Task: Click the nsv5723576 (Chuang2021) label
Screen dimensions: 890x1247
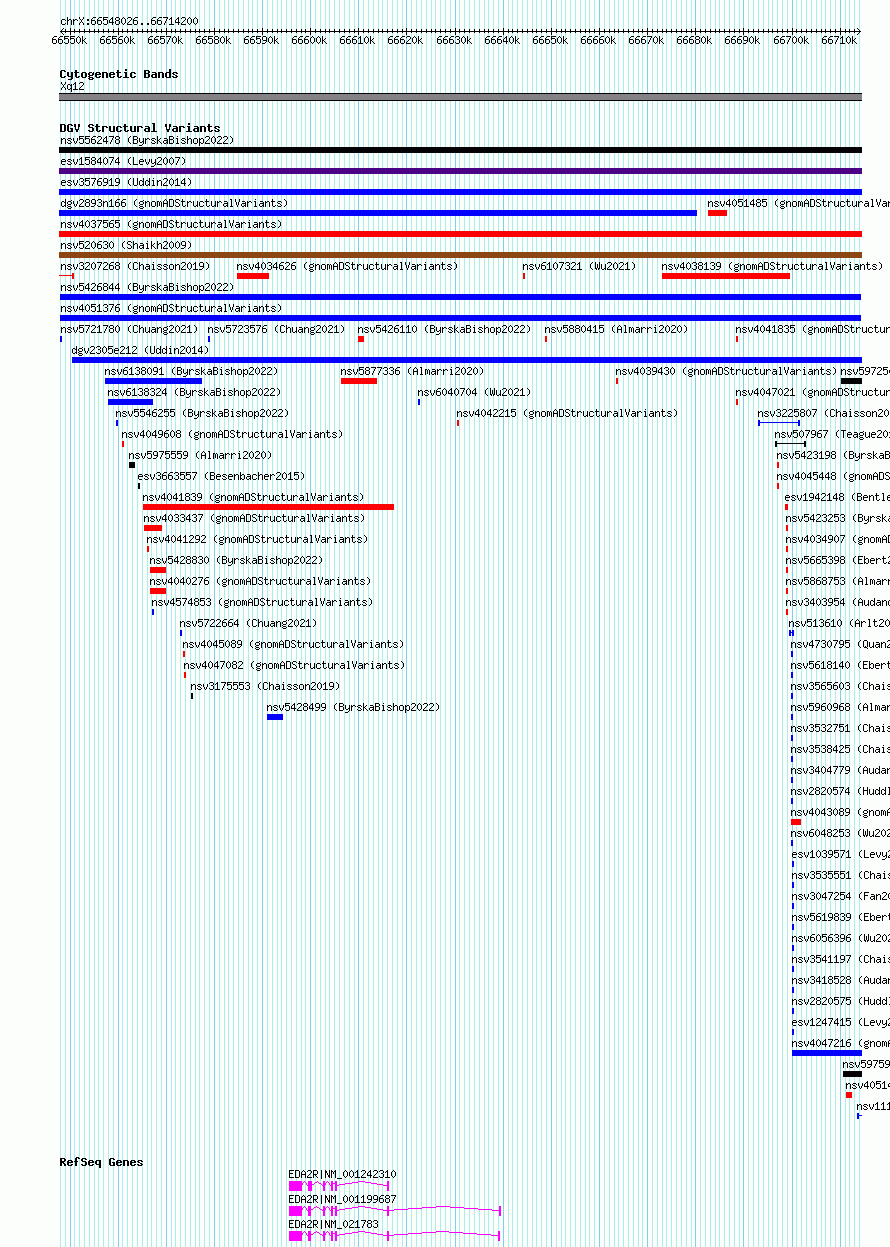Action: [x=276, y=329]
